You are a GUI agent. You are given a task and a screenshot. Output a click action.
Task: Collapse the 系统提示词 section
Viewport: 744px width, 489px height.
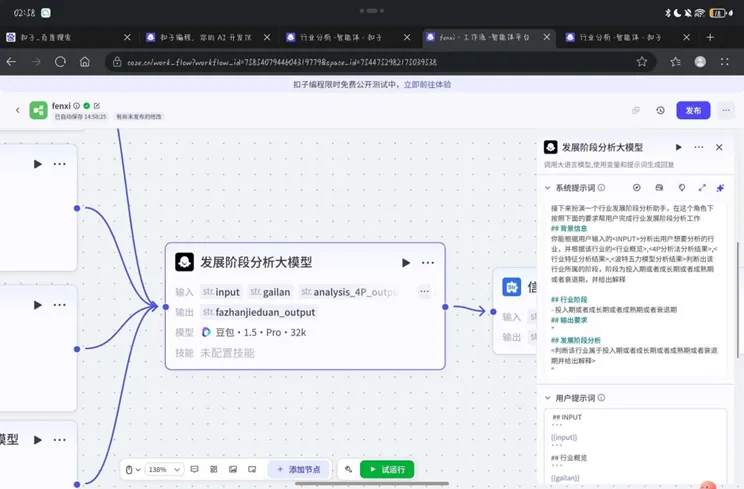tap(548, 188)
